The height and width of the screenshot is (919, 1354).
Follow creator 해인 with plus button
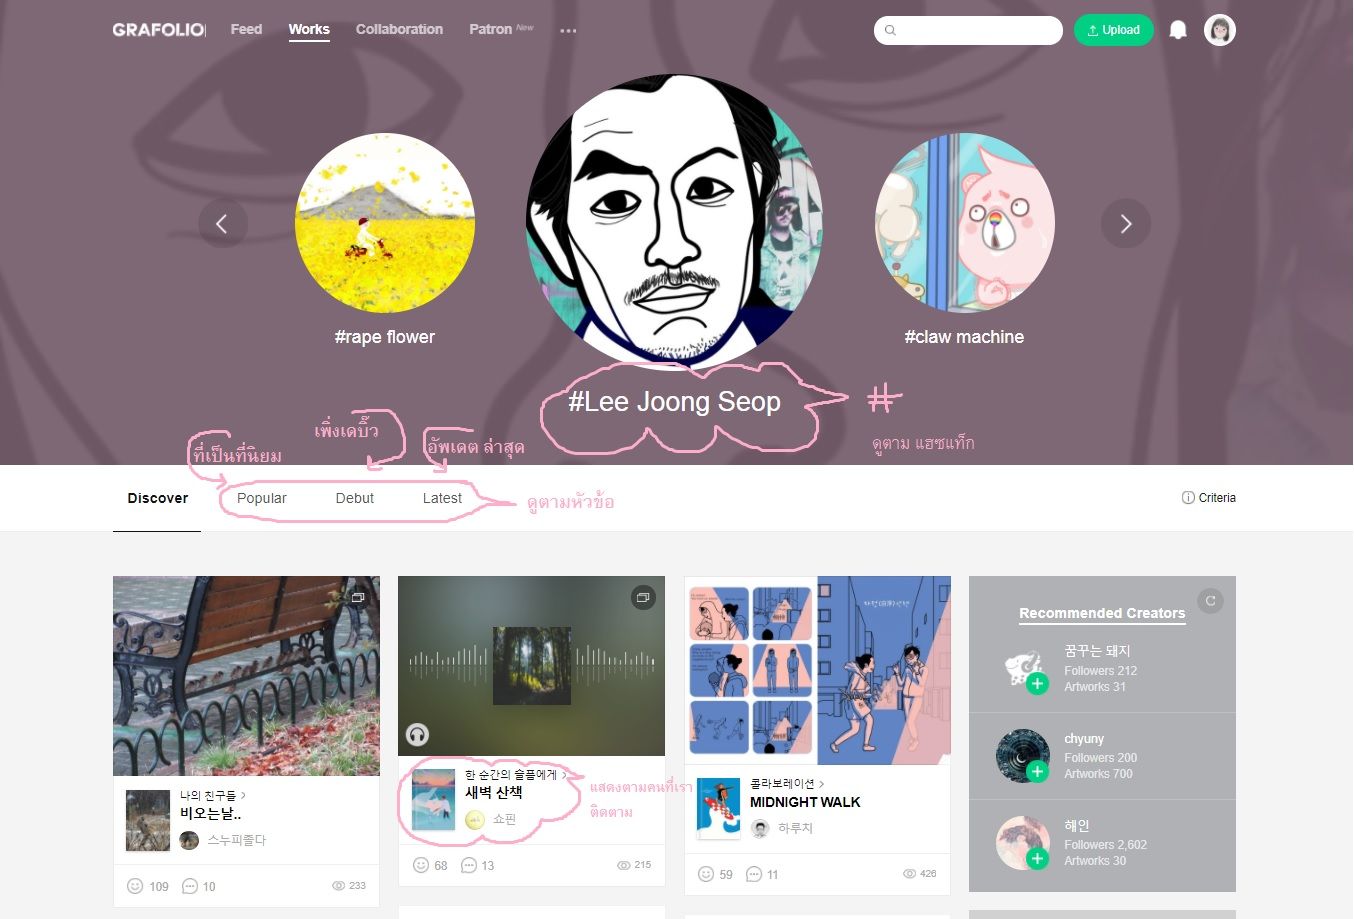[1037, 858]
